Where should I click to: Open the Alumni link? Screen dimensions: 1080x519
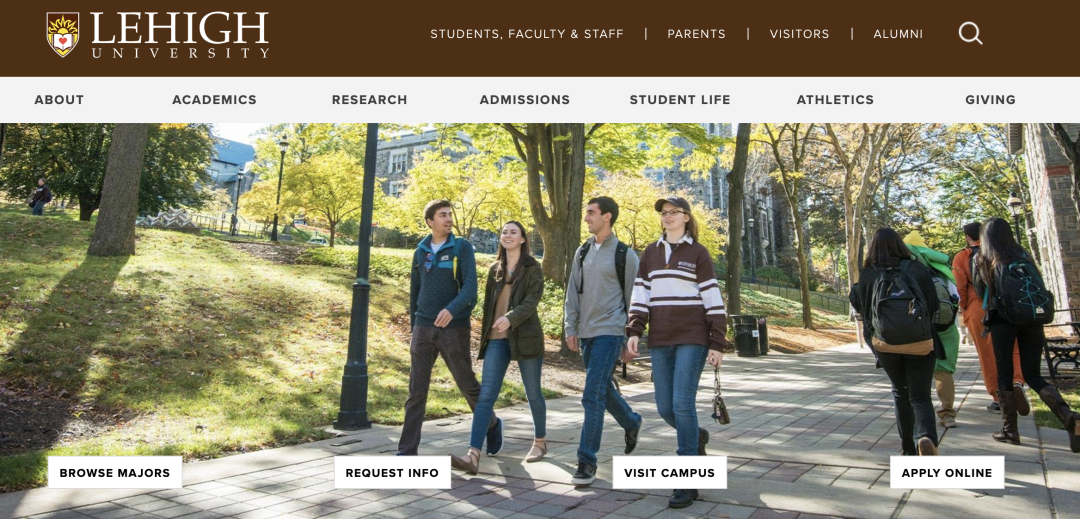click(898, 34)
